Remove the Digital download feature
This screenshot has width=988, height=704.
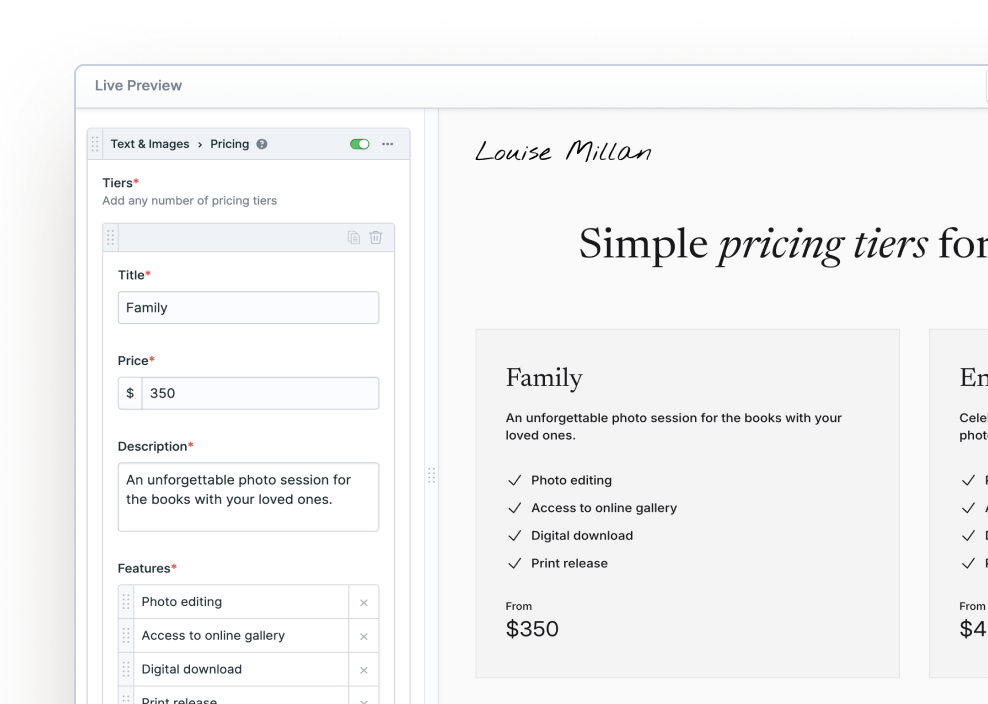coord(364,670)
